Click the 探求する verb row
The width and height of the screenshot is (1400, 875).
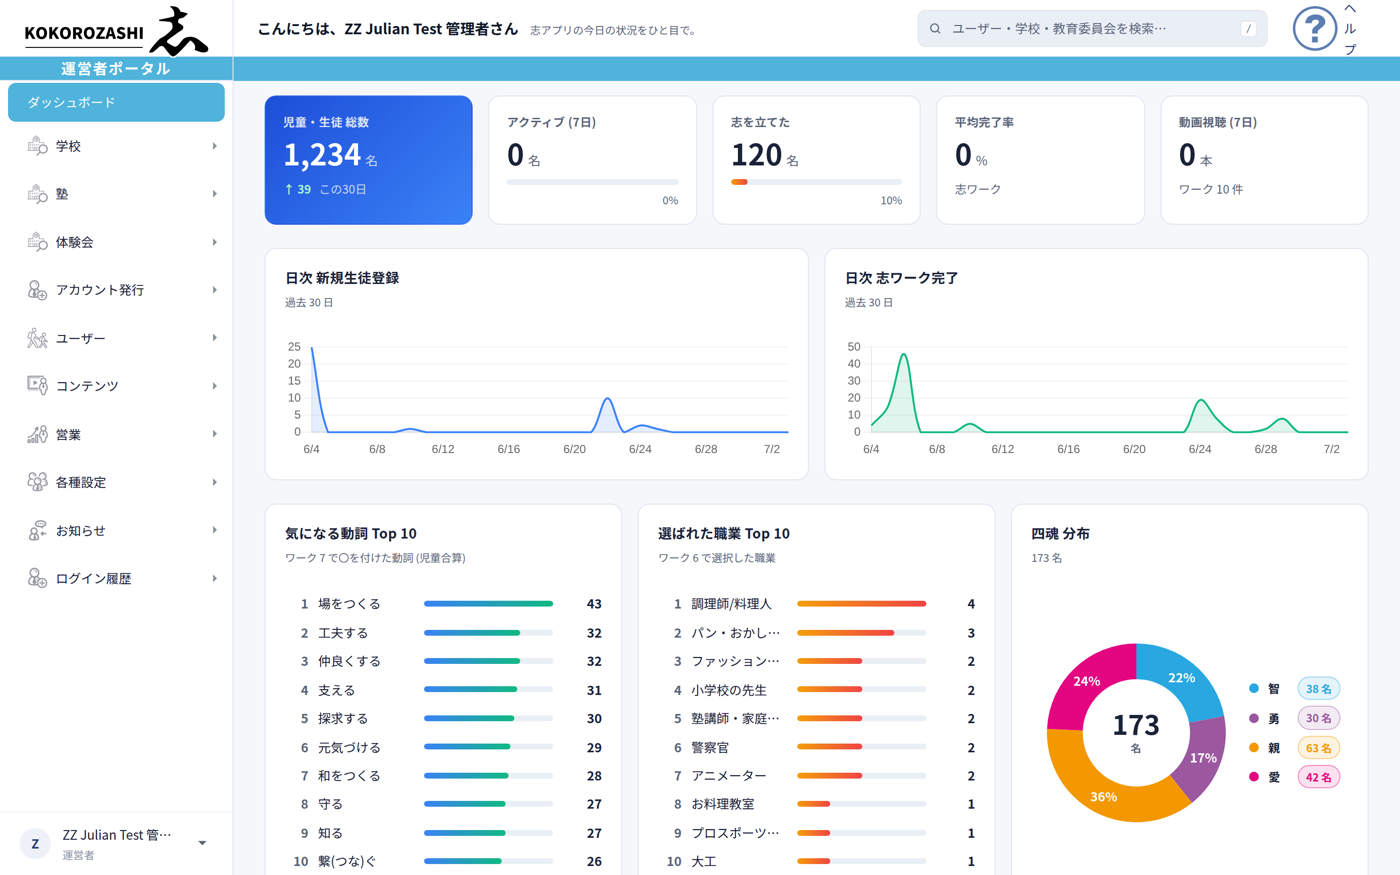click(443, 718)
